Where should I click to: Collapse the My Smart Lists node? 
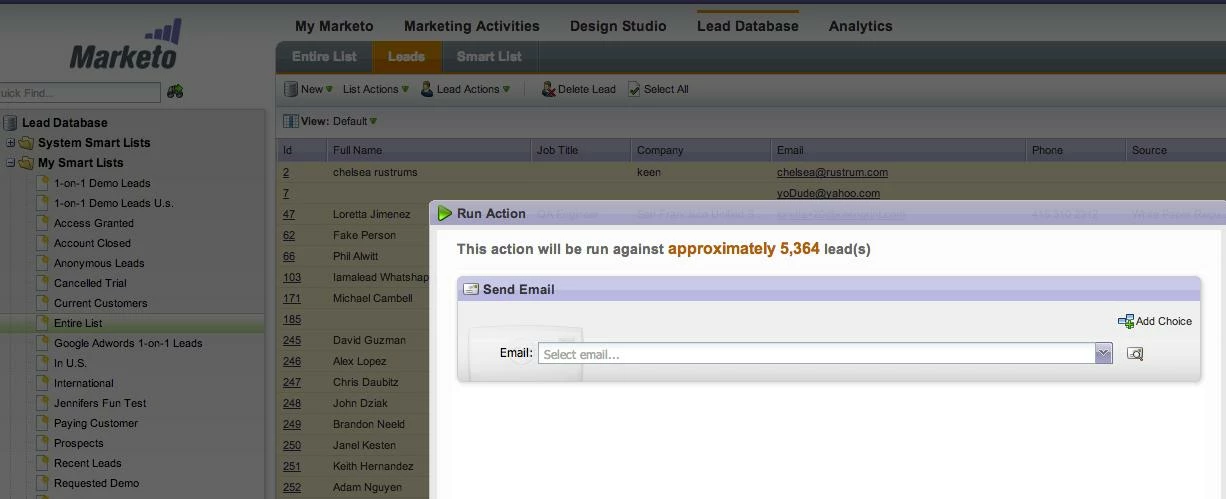[x=11, y=163]
